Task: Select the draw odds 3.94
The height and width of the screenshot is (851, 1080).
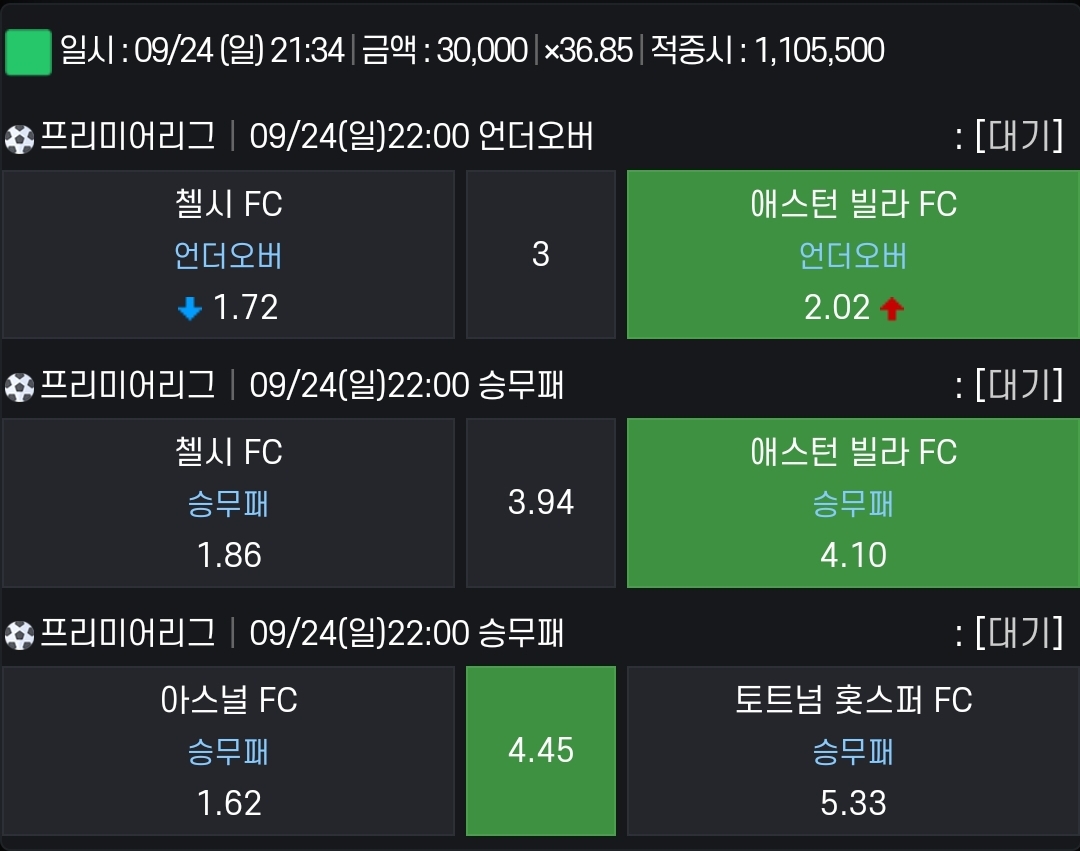Action: (541, 503)
